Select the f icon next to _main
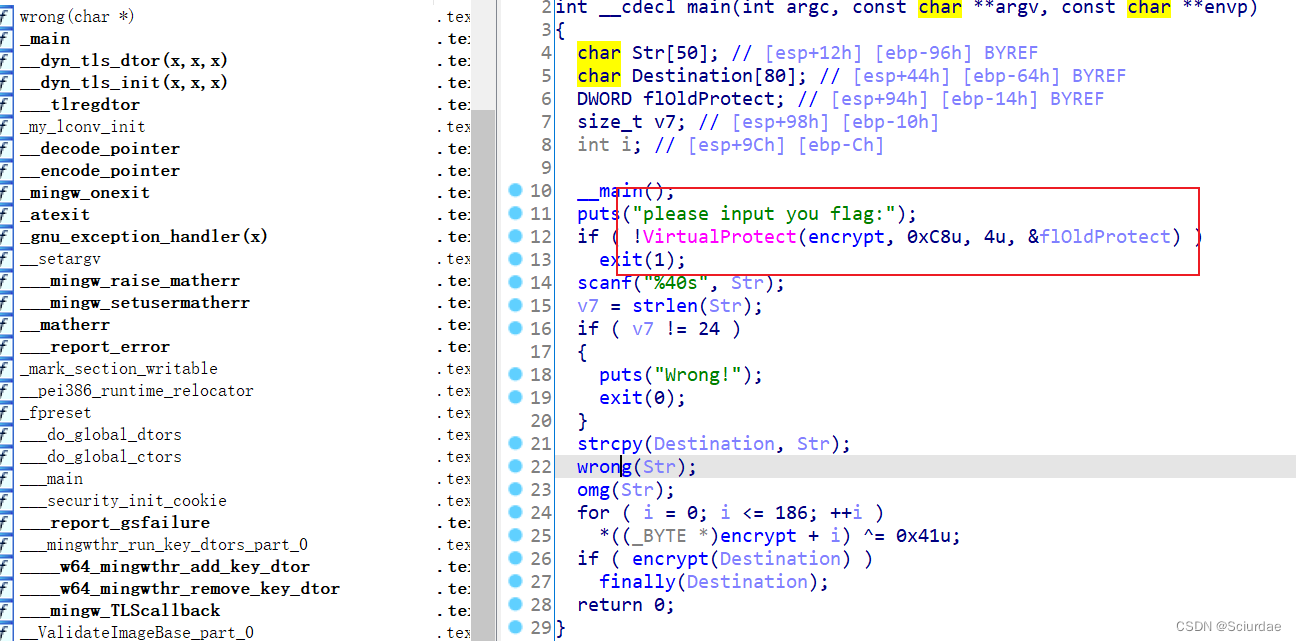Viewport: 1296px width, 641px height. pos(6,38)
